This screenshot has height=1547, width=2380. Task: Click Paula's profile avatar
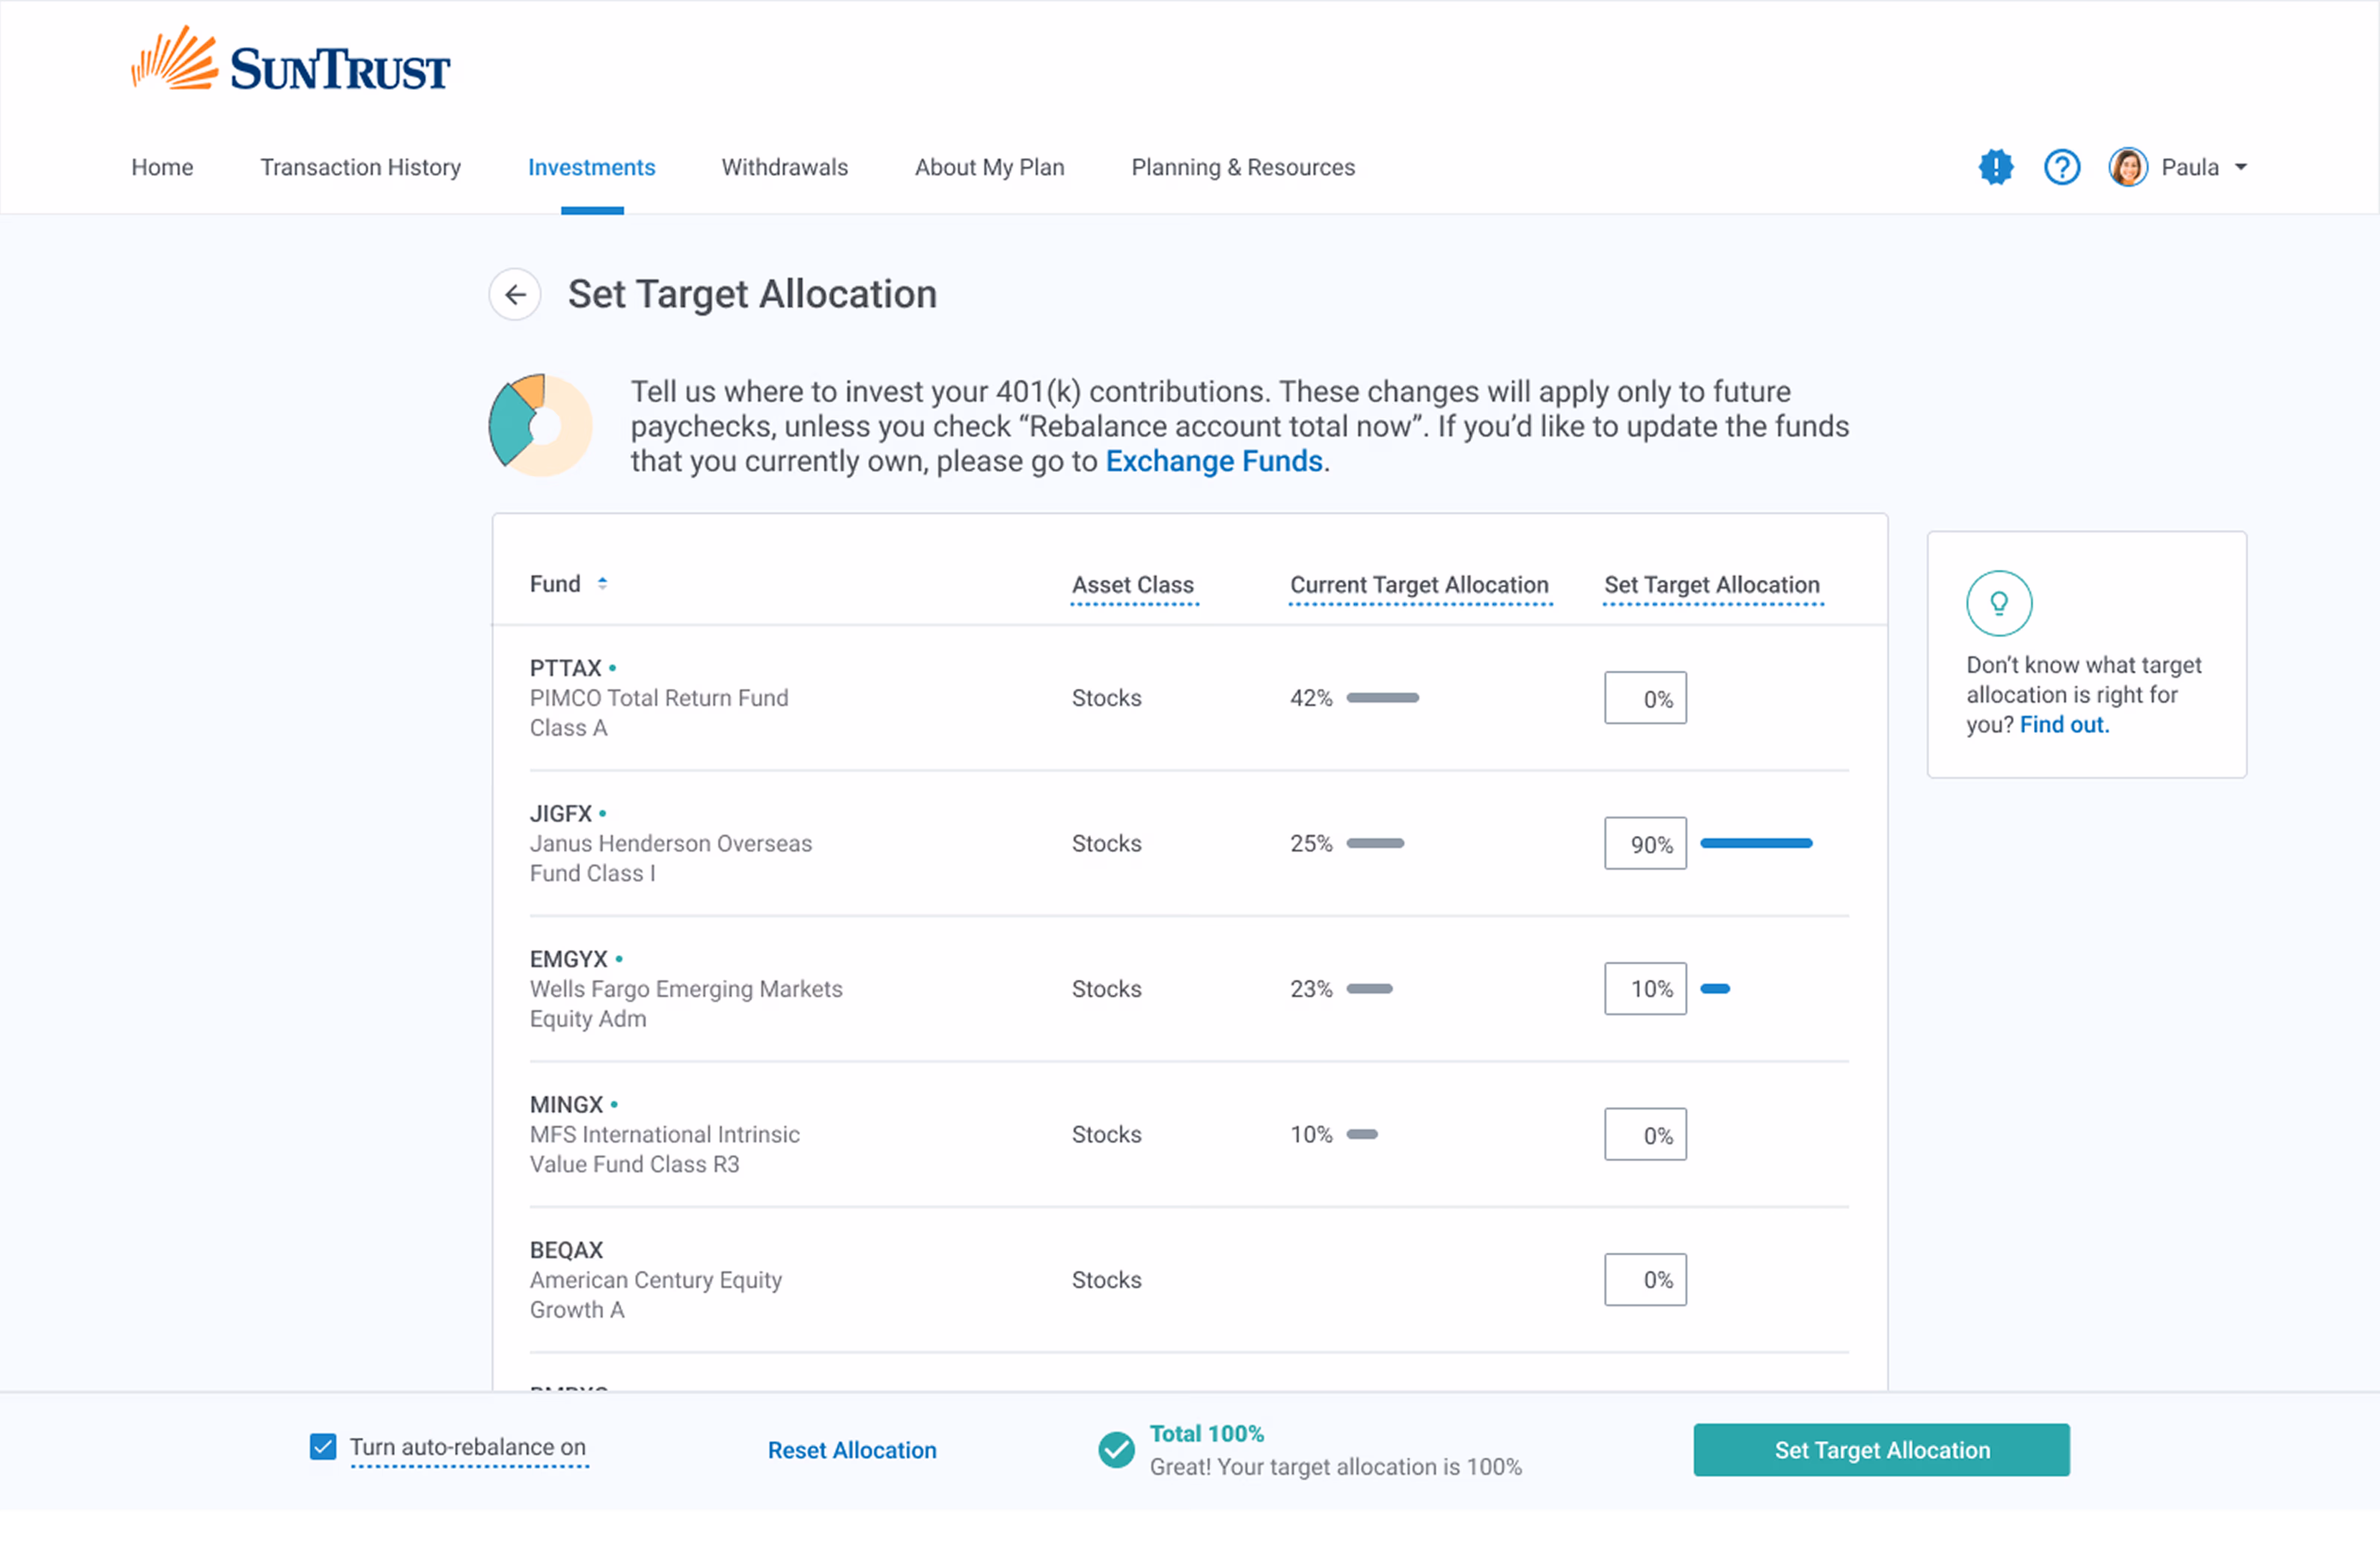click(x=2128, y=167)
